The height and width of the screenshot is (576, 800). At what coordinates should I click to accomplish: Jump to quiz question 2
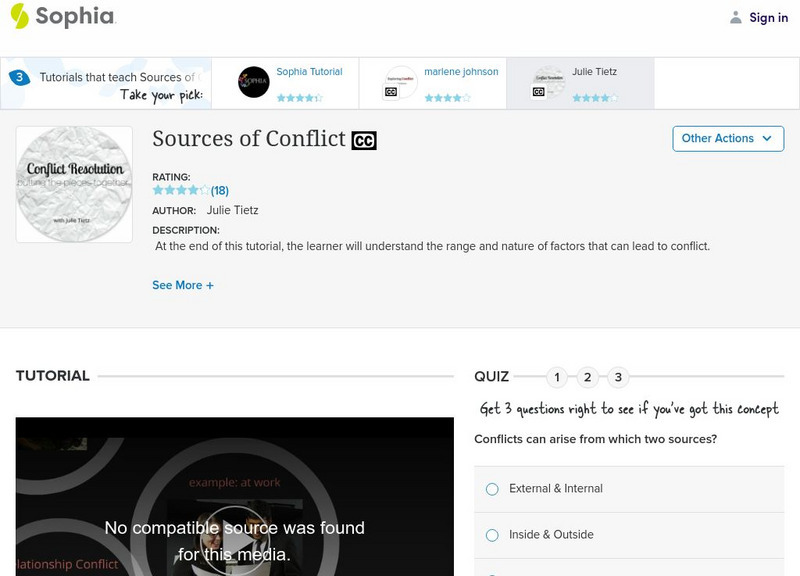(x=587, y=378)
